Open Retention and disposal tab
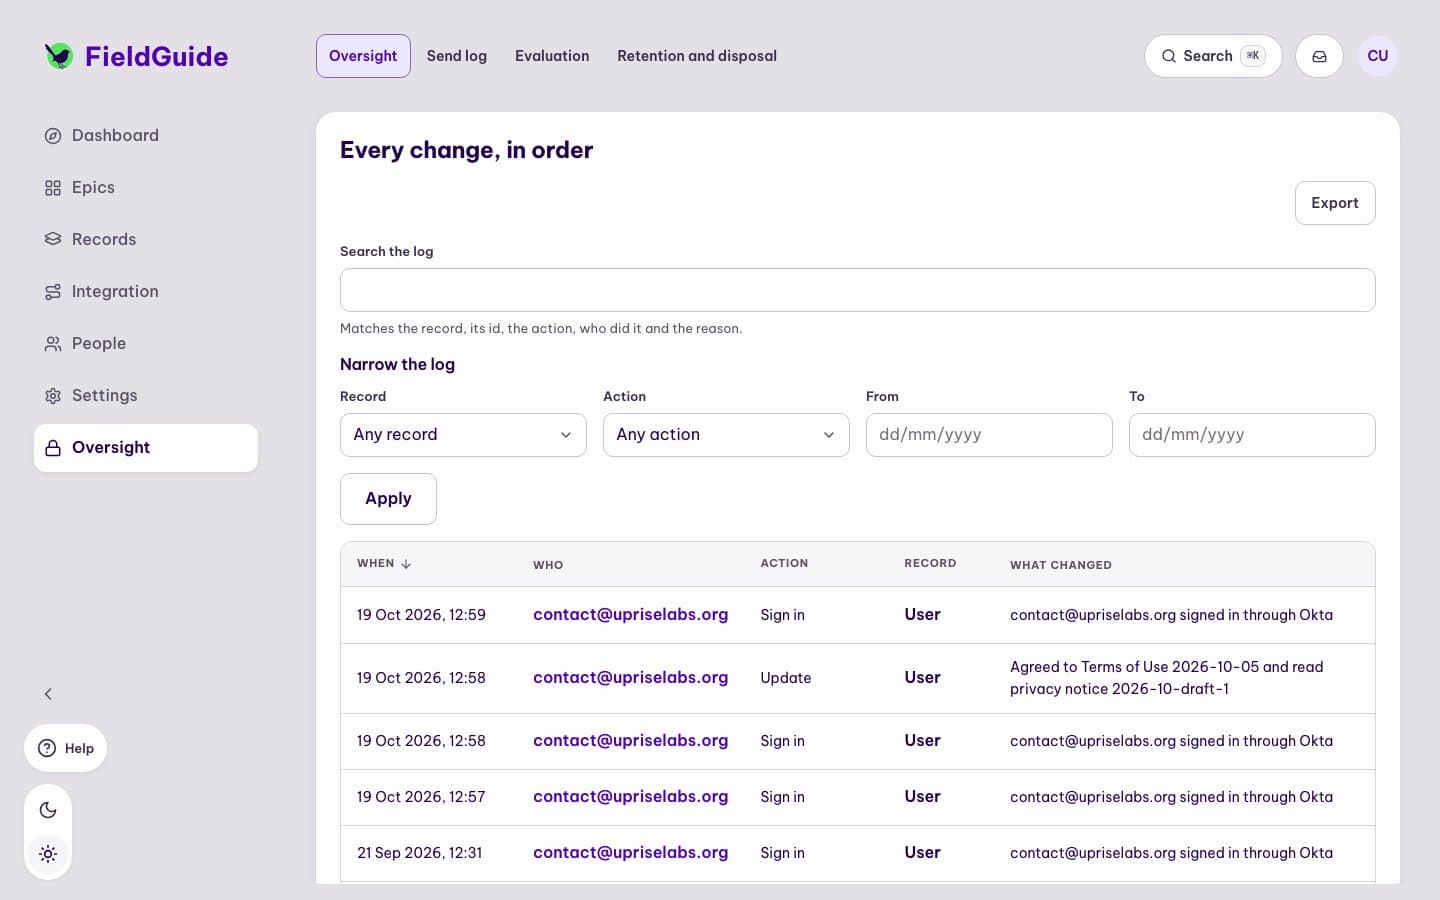This screenshot has width=1440, height=900. point(697,56)
